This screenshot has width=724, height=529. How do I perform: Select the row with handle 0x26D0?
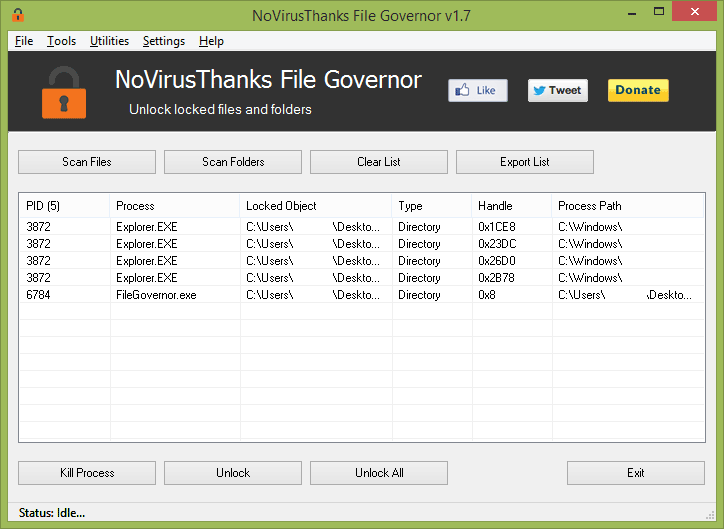pyautogui.click(x=362, y=261)
